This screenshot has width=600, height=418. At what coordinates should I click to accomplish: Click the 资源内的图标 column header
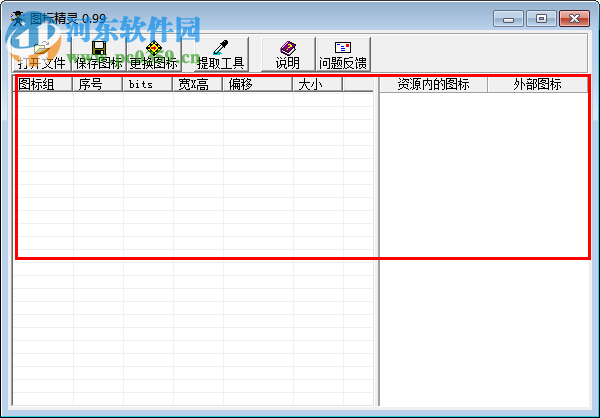pos(434,84)
